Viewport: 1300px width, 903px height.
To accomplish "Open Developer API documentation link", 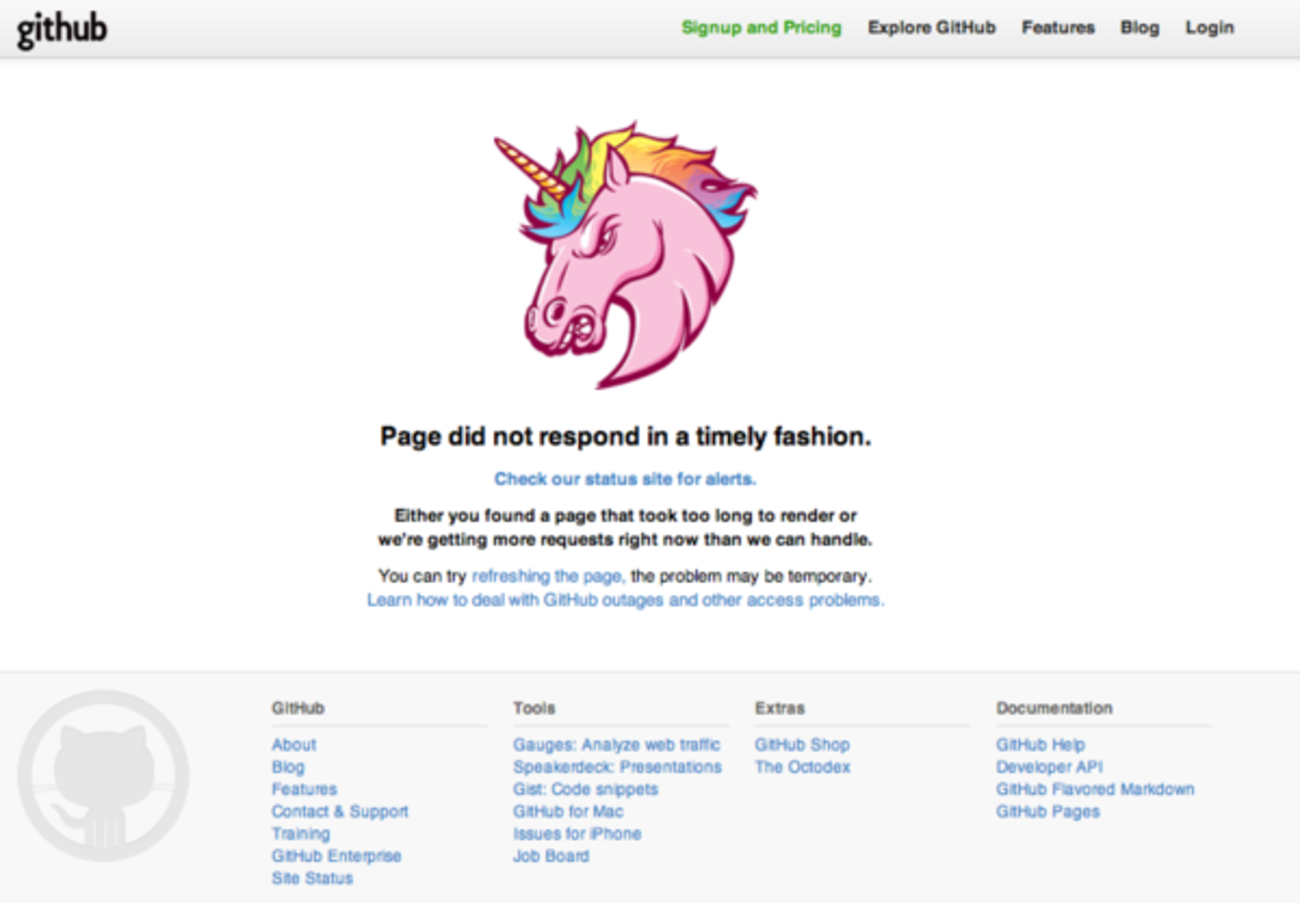I will pos(1048,767).
